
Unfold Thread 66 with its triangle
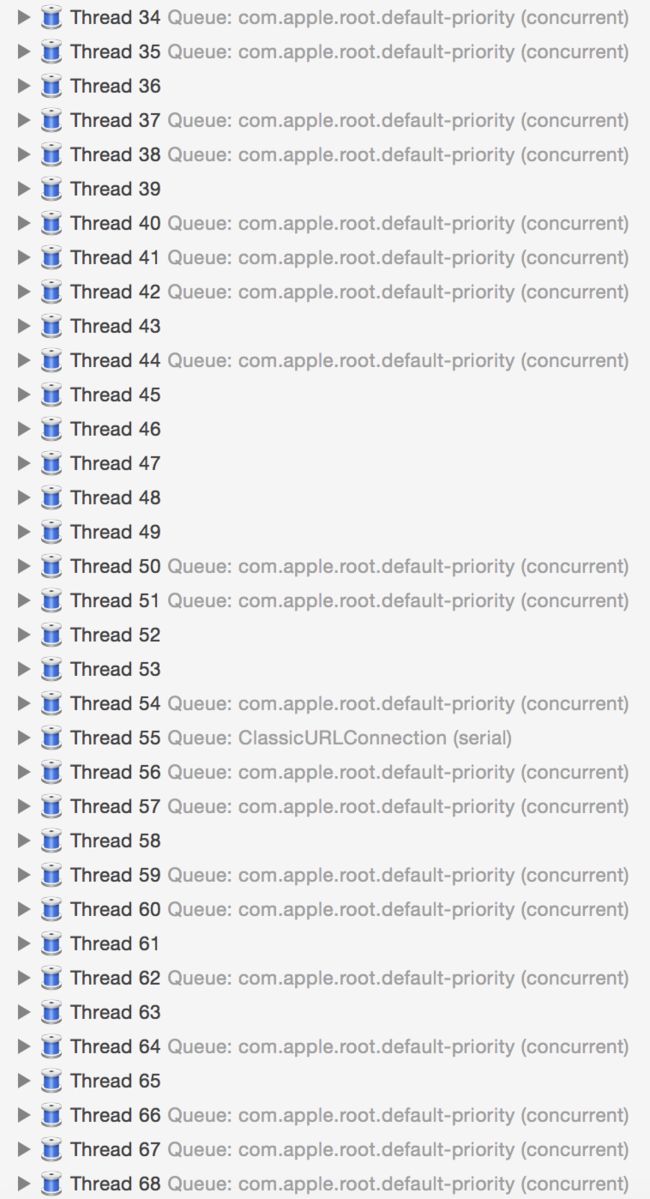coord(24,1115)
